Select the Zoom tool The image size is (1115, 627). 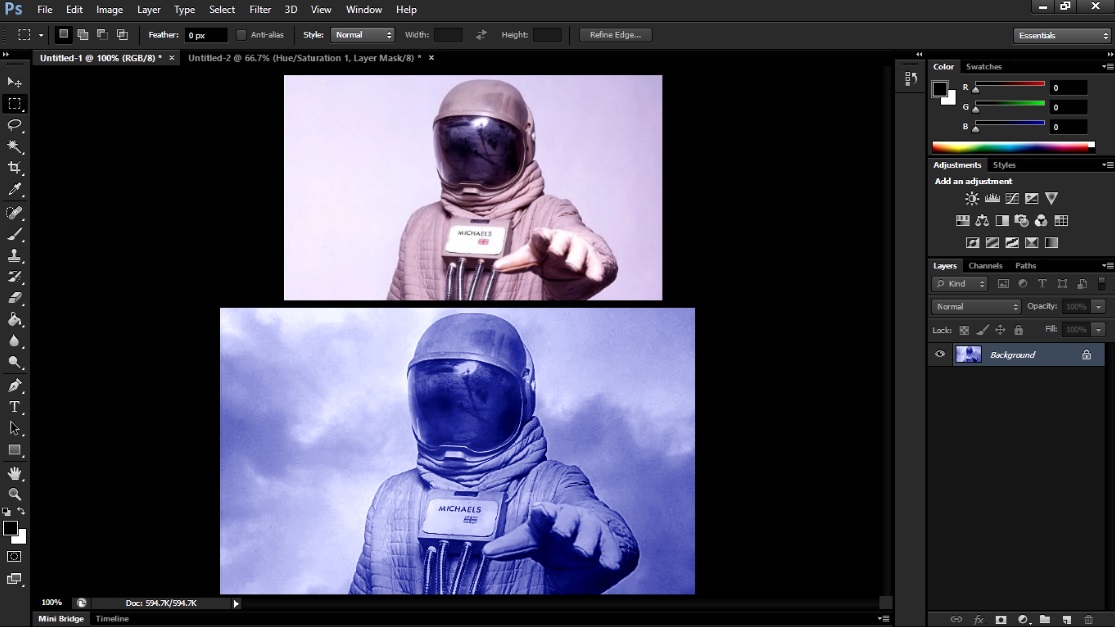coord(15,494)
